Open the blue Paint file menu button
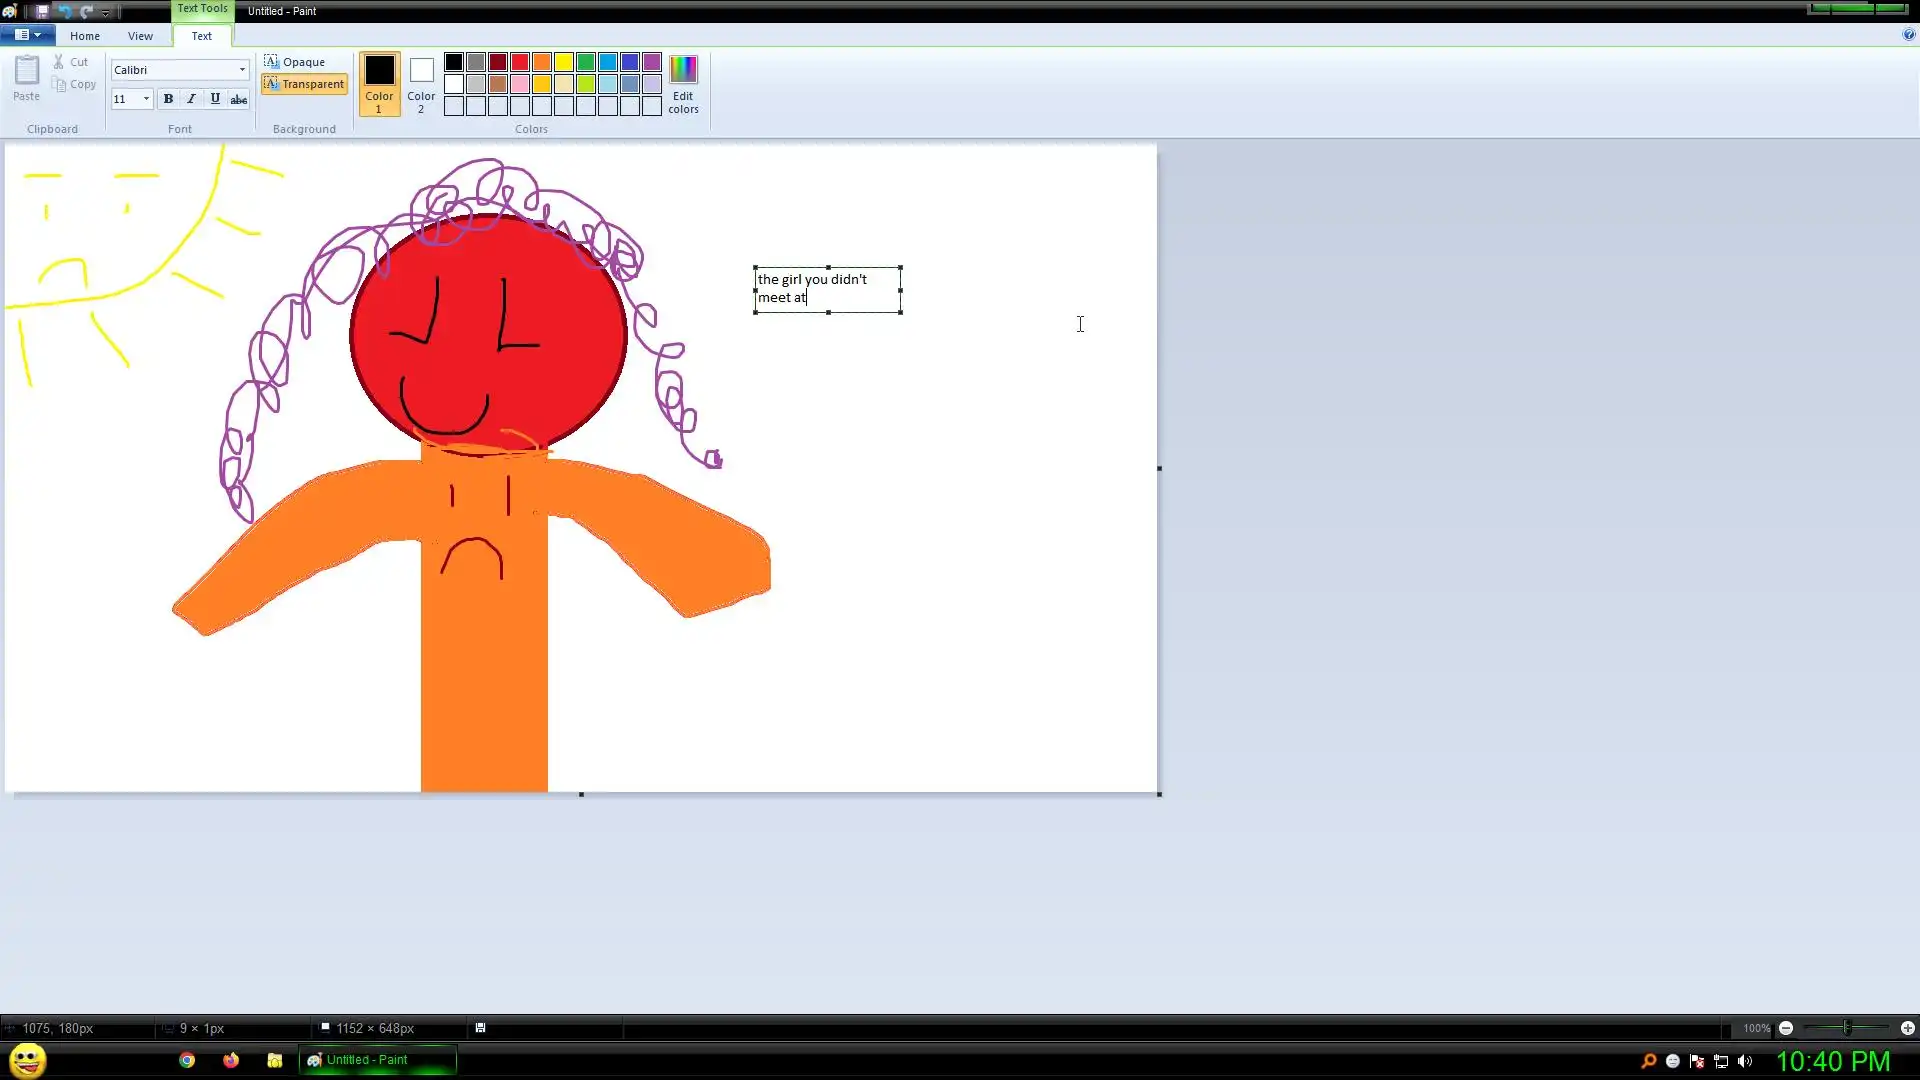Screen dimensions: 1920x1080 [x=27, y=35]
